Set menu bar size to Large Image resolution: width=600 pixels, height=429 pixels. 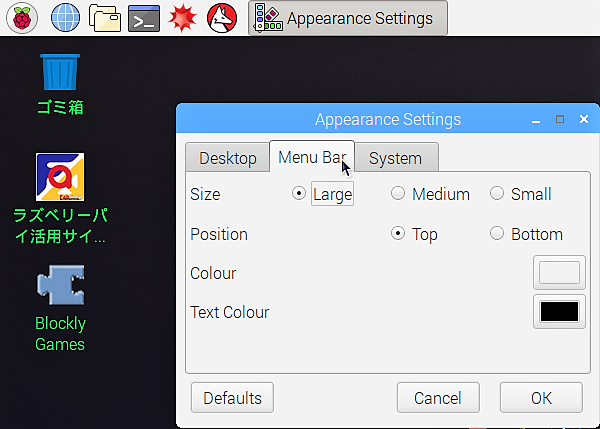(x=322, y=194)
